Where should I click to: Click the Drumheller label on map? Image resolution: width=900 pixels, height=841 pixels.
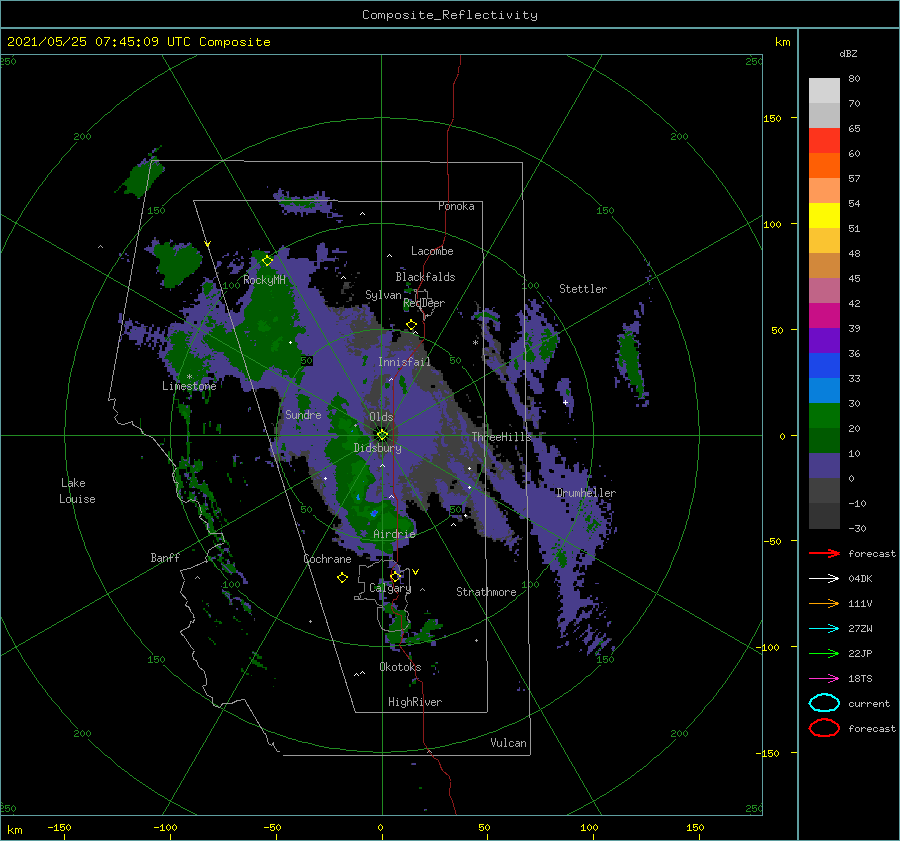pyautogui.click(x=586, y=493)
